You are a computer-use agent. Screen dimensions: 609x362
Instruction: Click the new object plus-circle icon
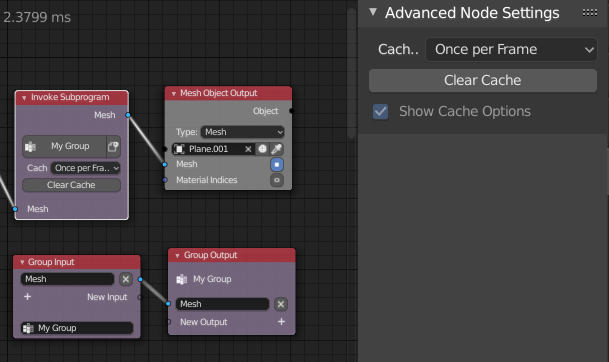(263, 149)
